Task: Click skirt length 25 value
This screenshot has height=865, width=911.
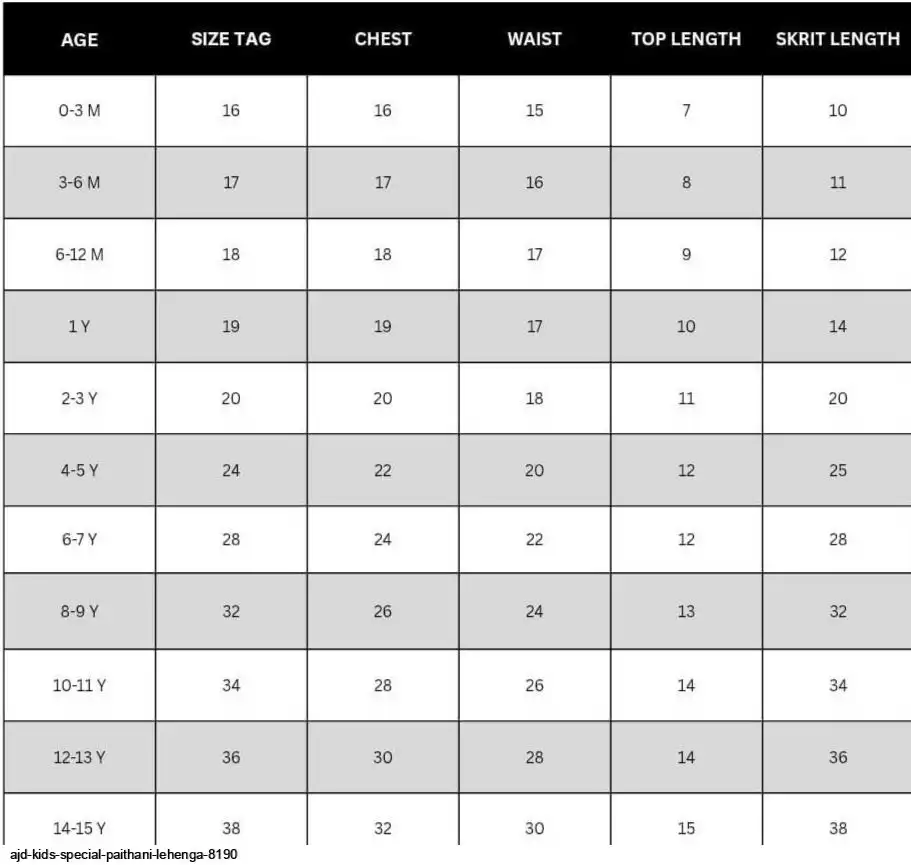Action: pyautogui.click(x=837, y=470)
